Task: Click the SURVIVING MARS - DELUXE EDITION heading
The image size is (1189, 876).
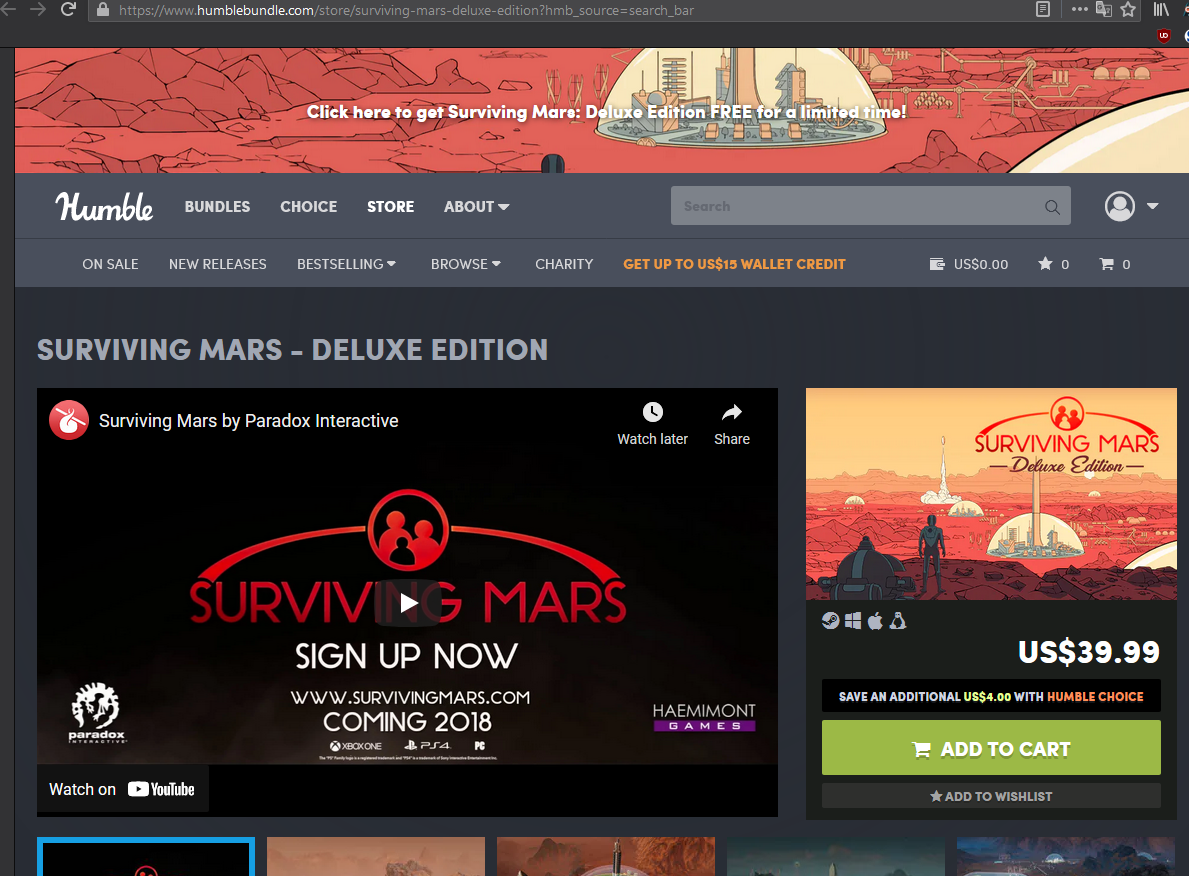Action: coord(293,350)
